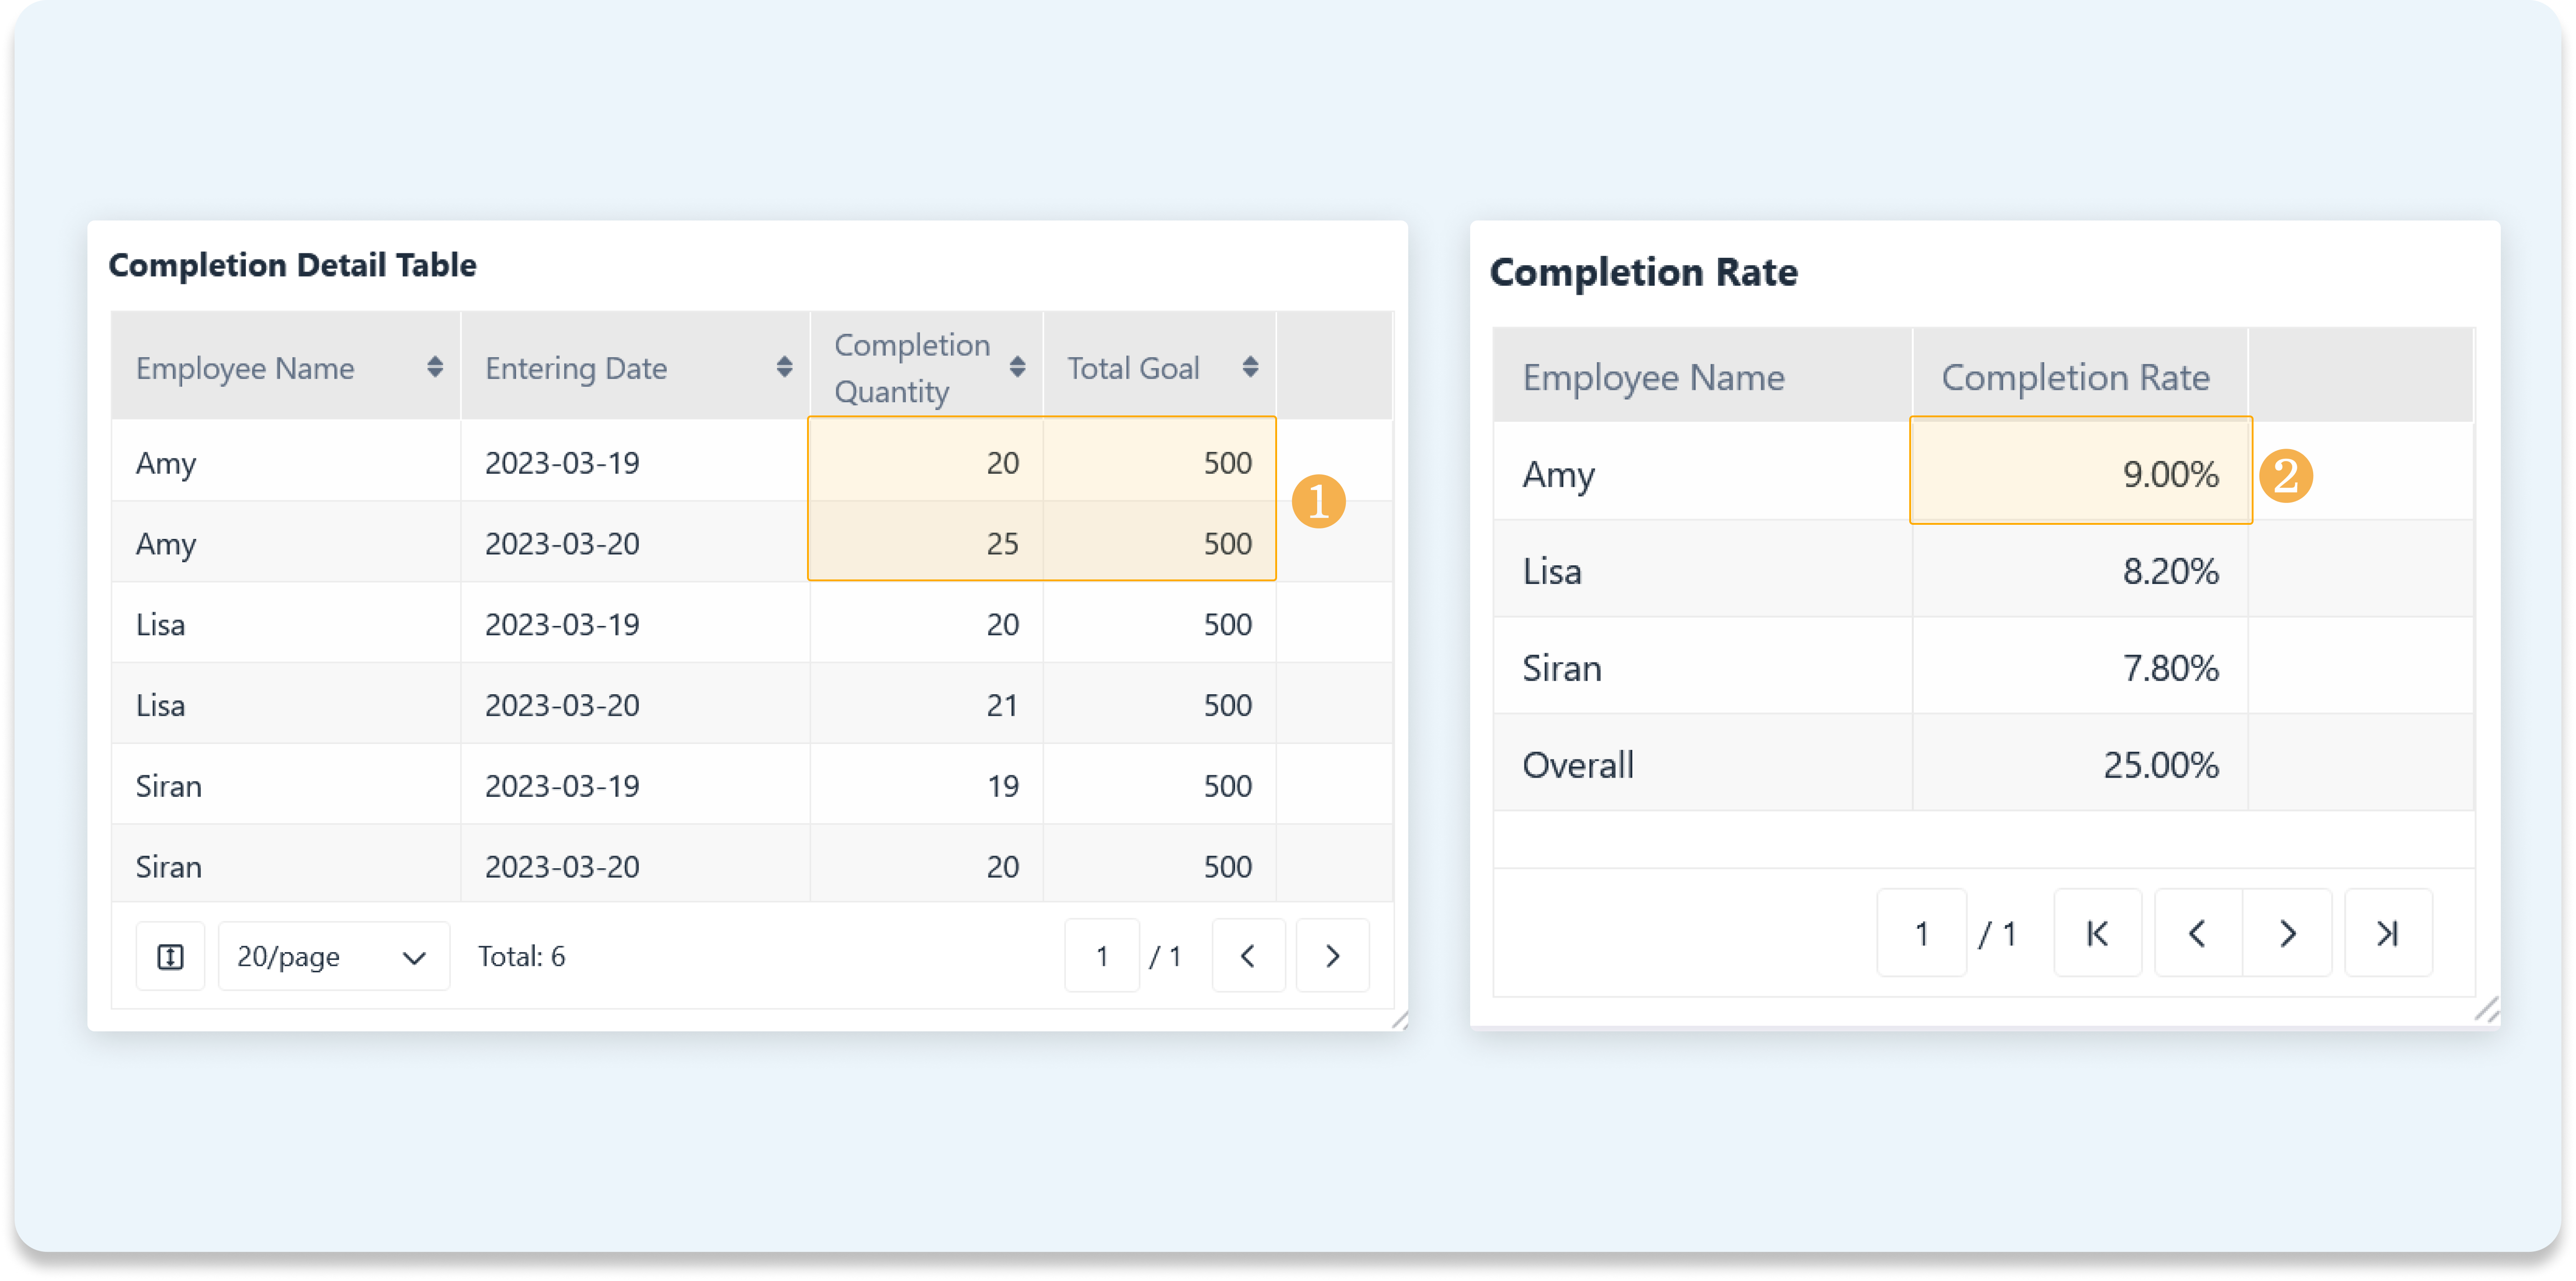
Task: Click the orange marker number 1
Action: (x=1318, y=501)
